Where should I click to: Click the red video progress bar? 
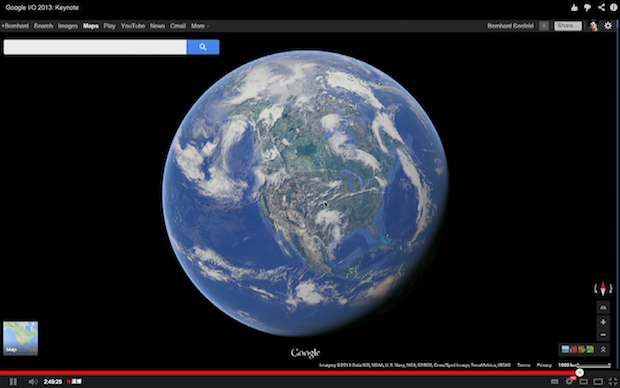pyautogui.click(x=290, y=373)
